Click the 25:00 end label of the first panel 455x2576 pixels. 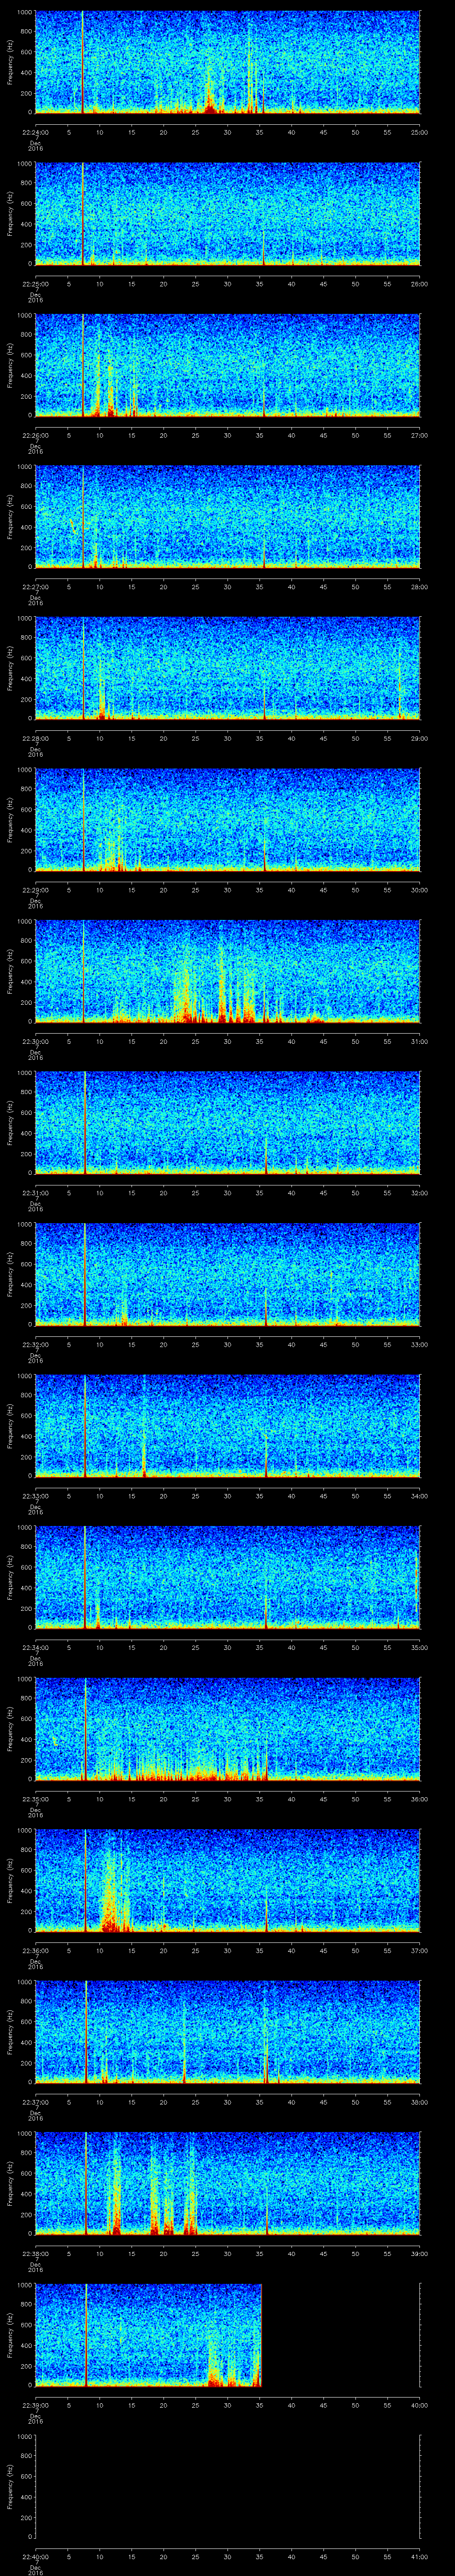(x=420, y=132)
